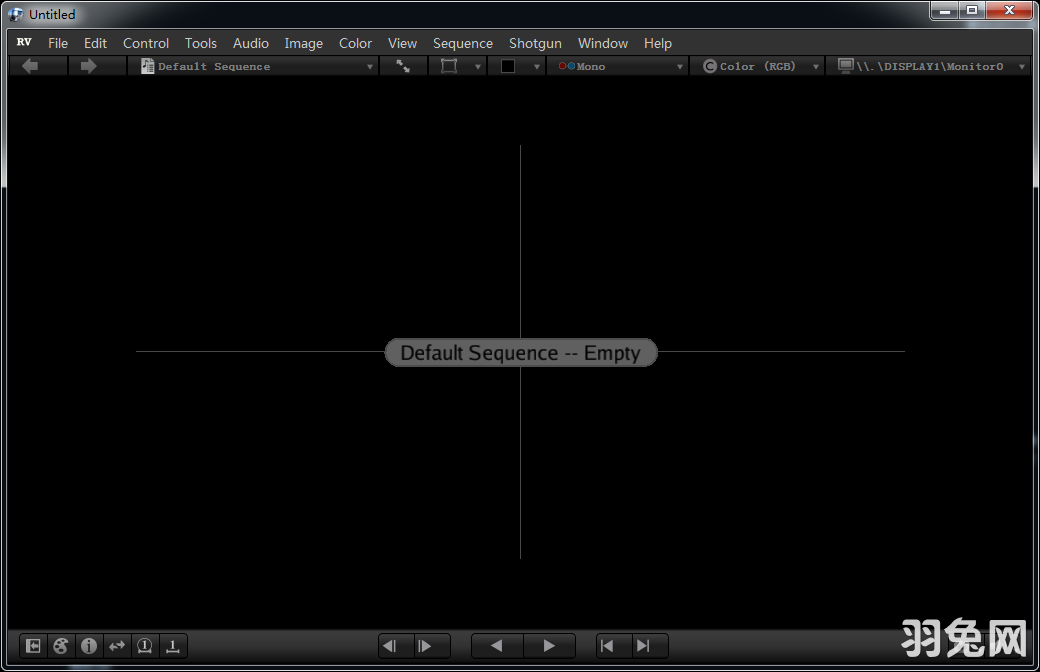
Task: Click the underlined 1 icon in bottom bar
Action: [x=173, y=646]
